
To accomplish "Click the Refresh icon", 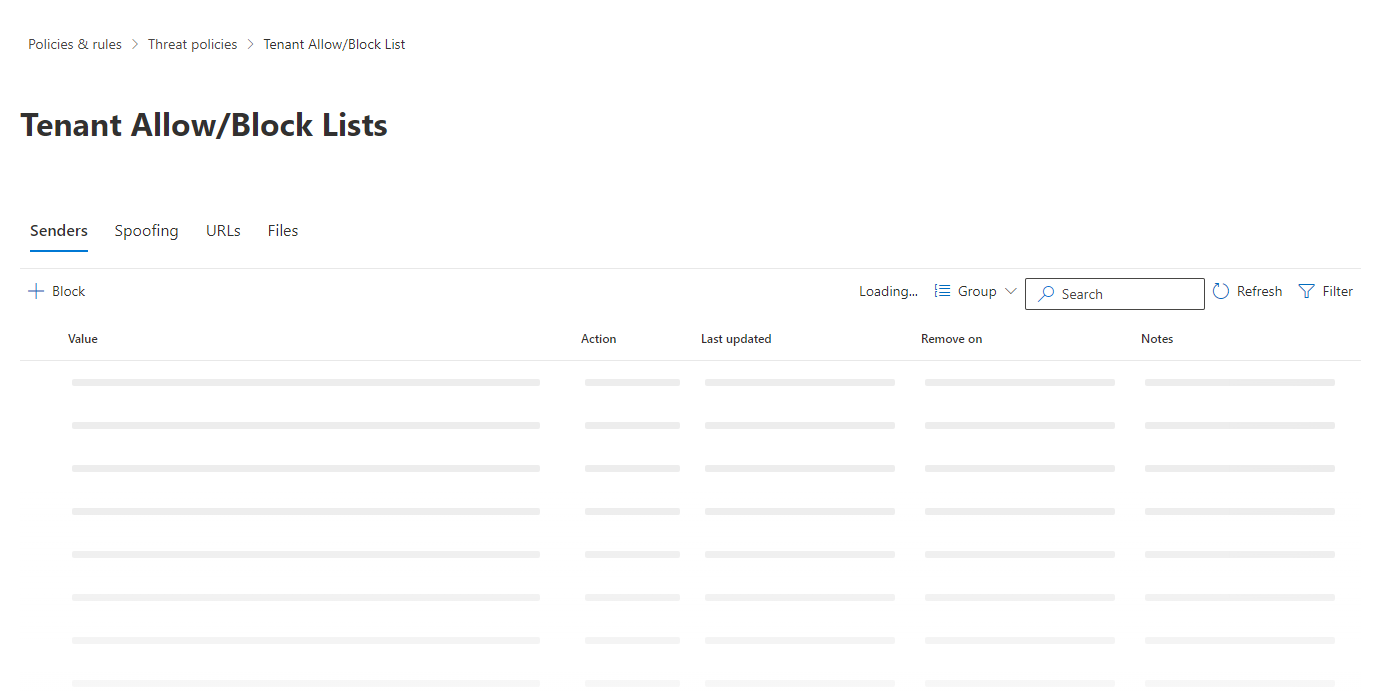I will tap(1221, 290).
